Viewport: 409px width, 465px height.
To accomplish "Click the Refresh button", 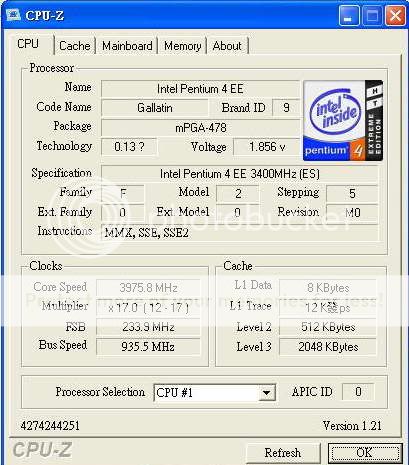I will [283, 453].
